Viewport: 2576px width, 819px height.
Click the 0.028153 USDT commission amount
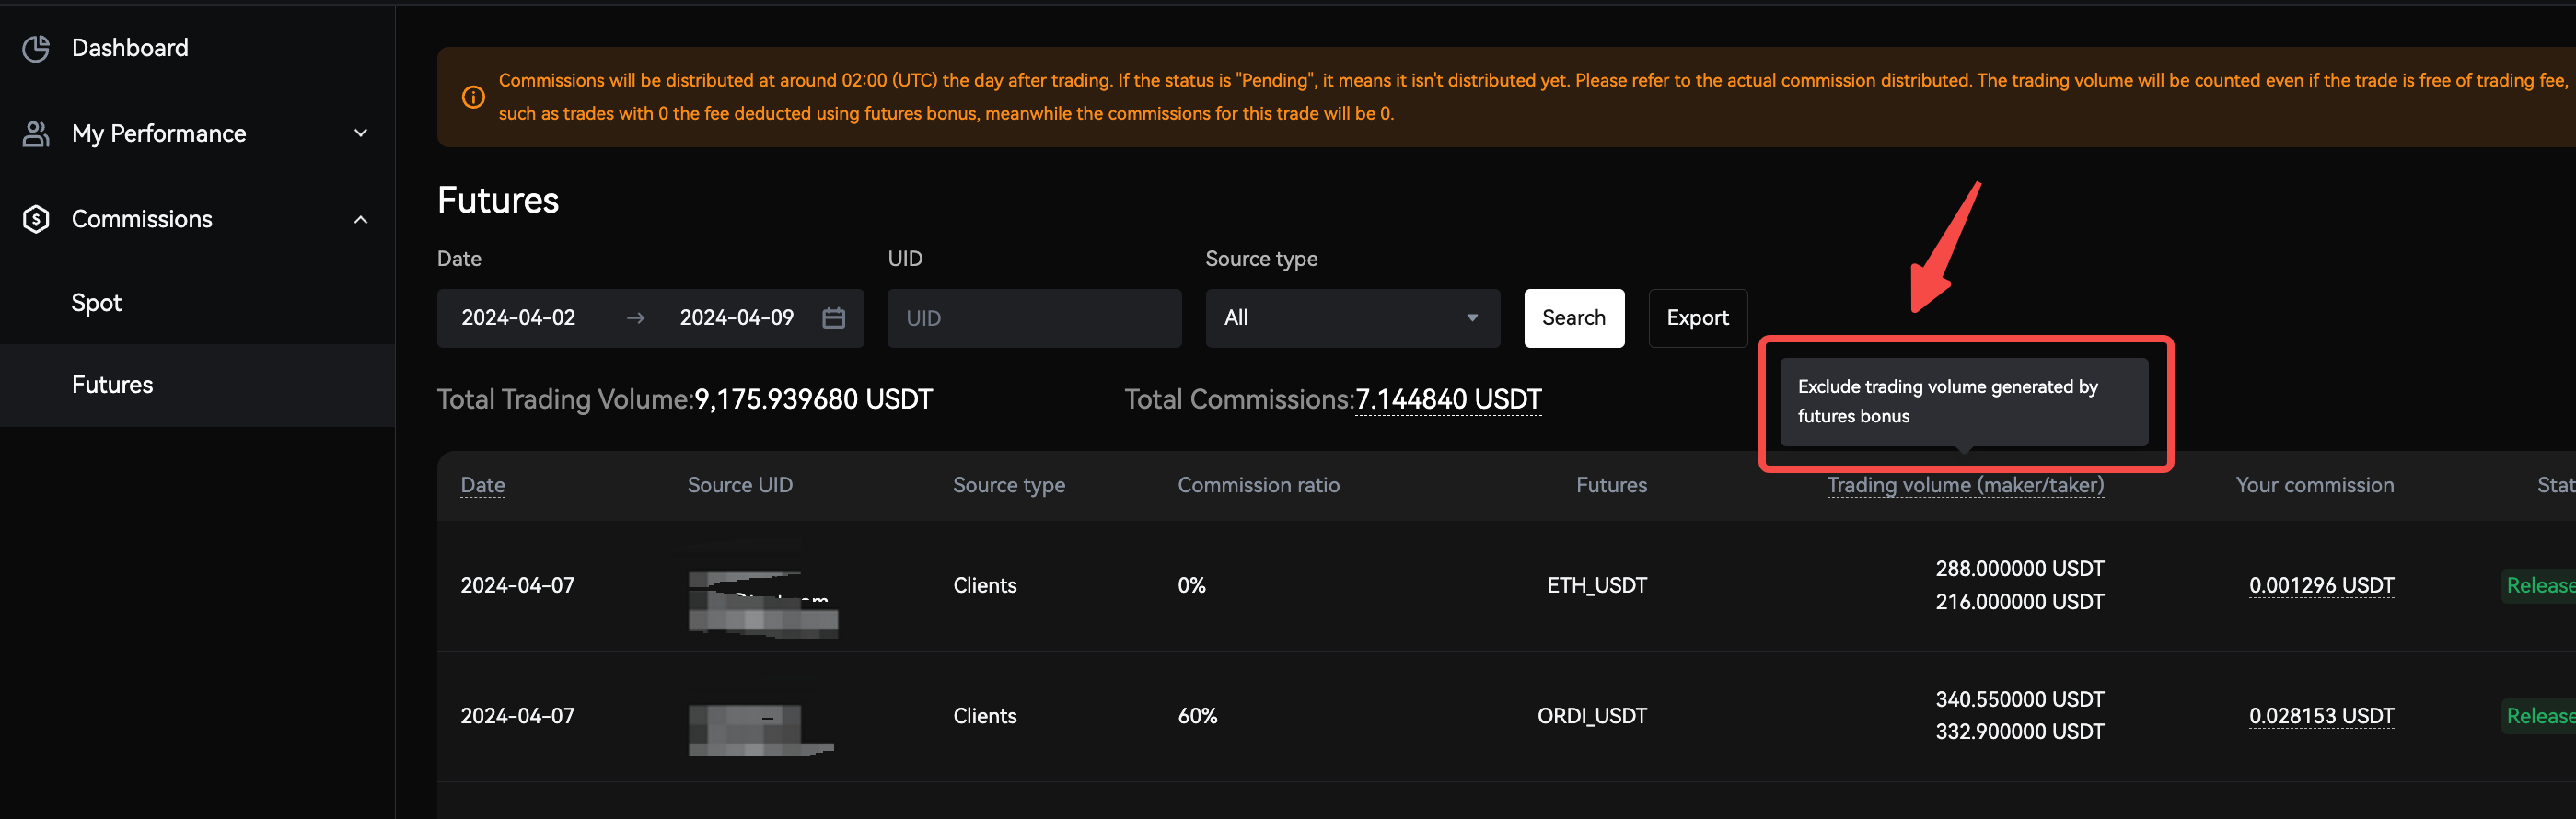2320,716
